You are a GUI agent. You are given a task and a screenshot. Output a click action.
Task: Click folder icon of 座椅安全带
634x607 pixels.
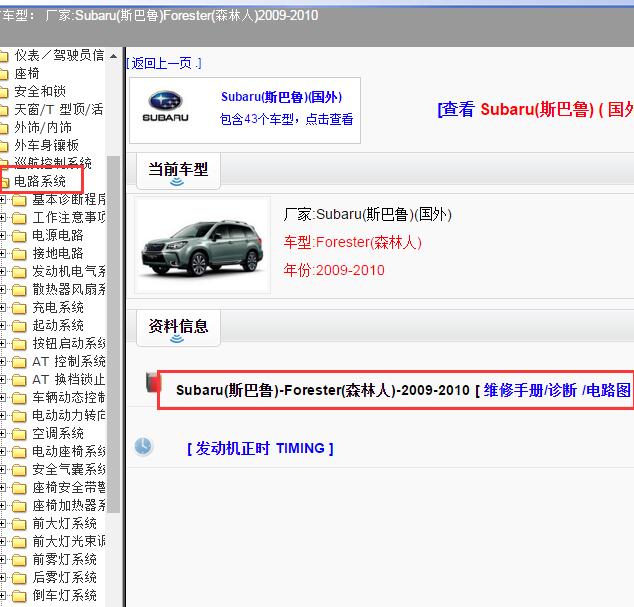coord(19,488)
